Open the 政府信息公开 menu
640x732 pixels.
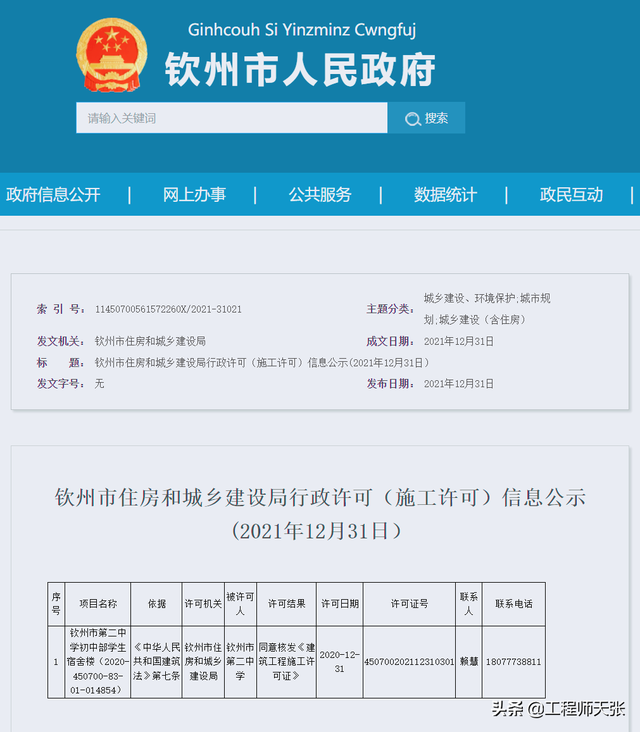coord(53,195)
